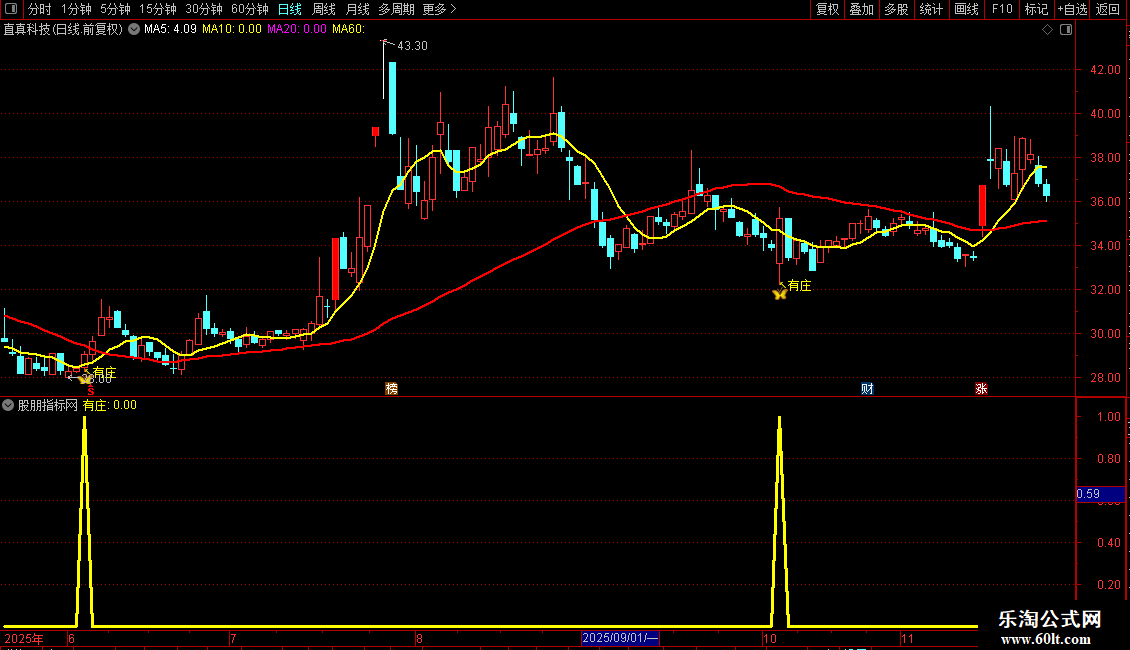Open the 复权 adjustment menu
1130x650 pixels.
pyautogui.click(x=827, y=9)
